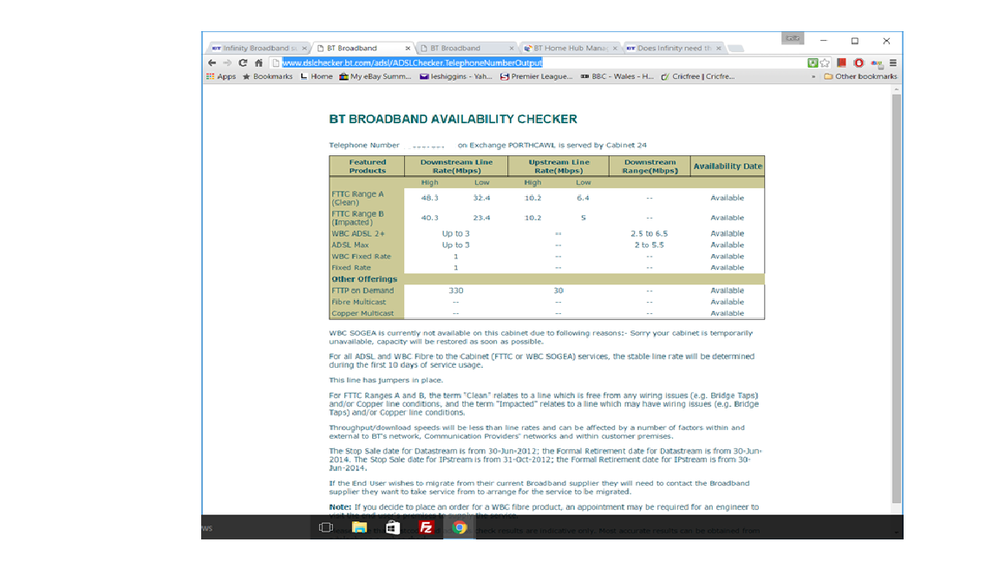Click the WBC ADSL 2+ row label
The image size is (999, 562).
[358, 234]
